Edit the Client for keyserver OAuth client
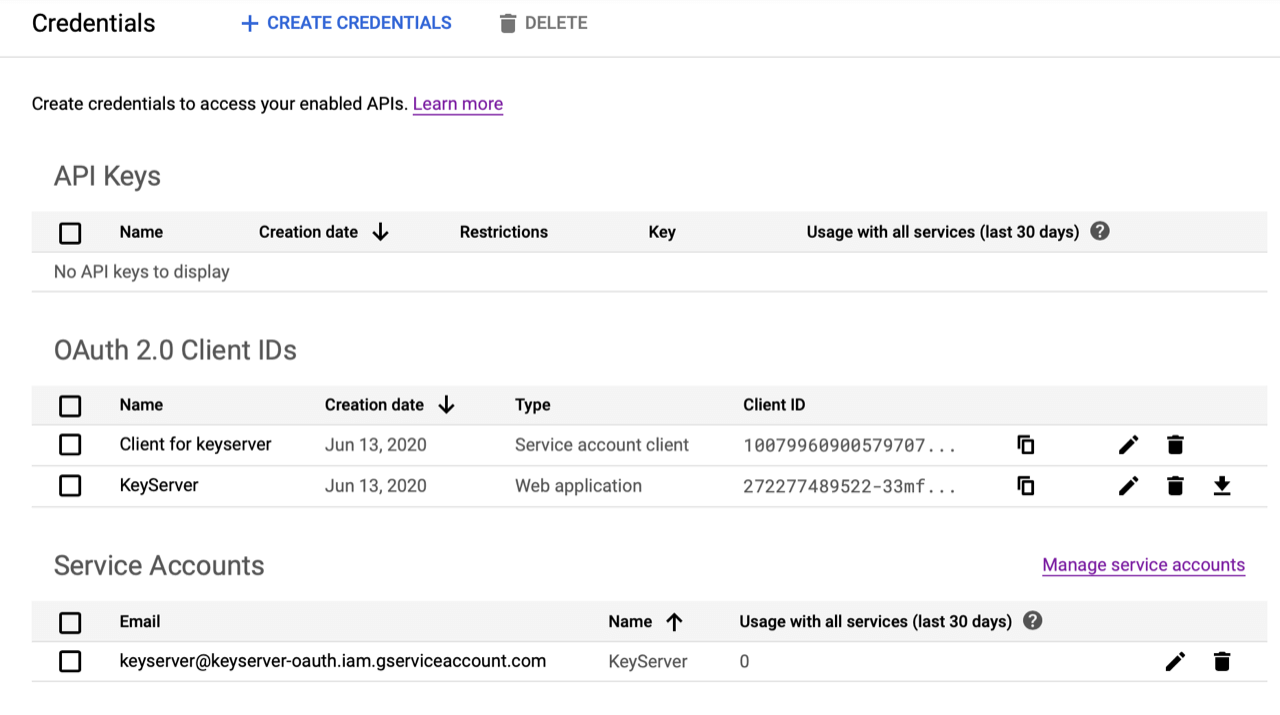Screen dimensions: 1280x715 click(1128, 445)
